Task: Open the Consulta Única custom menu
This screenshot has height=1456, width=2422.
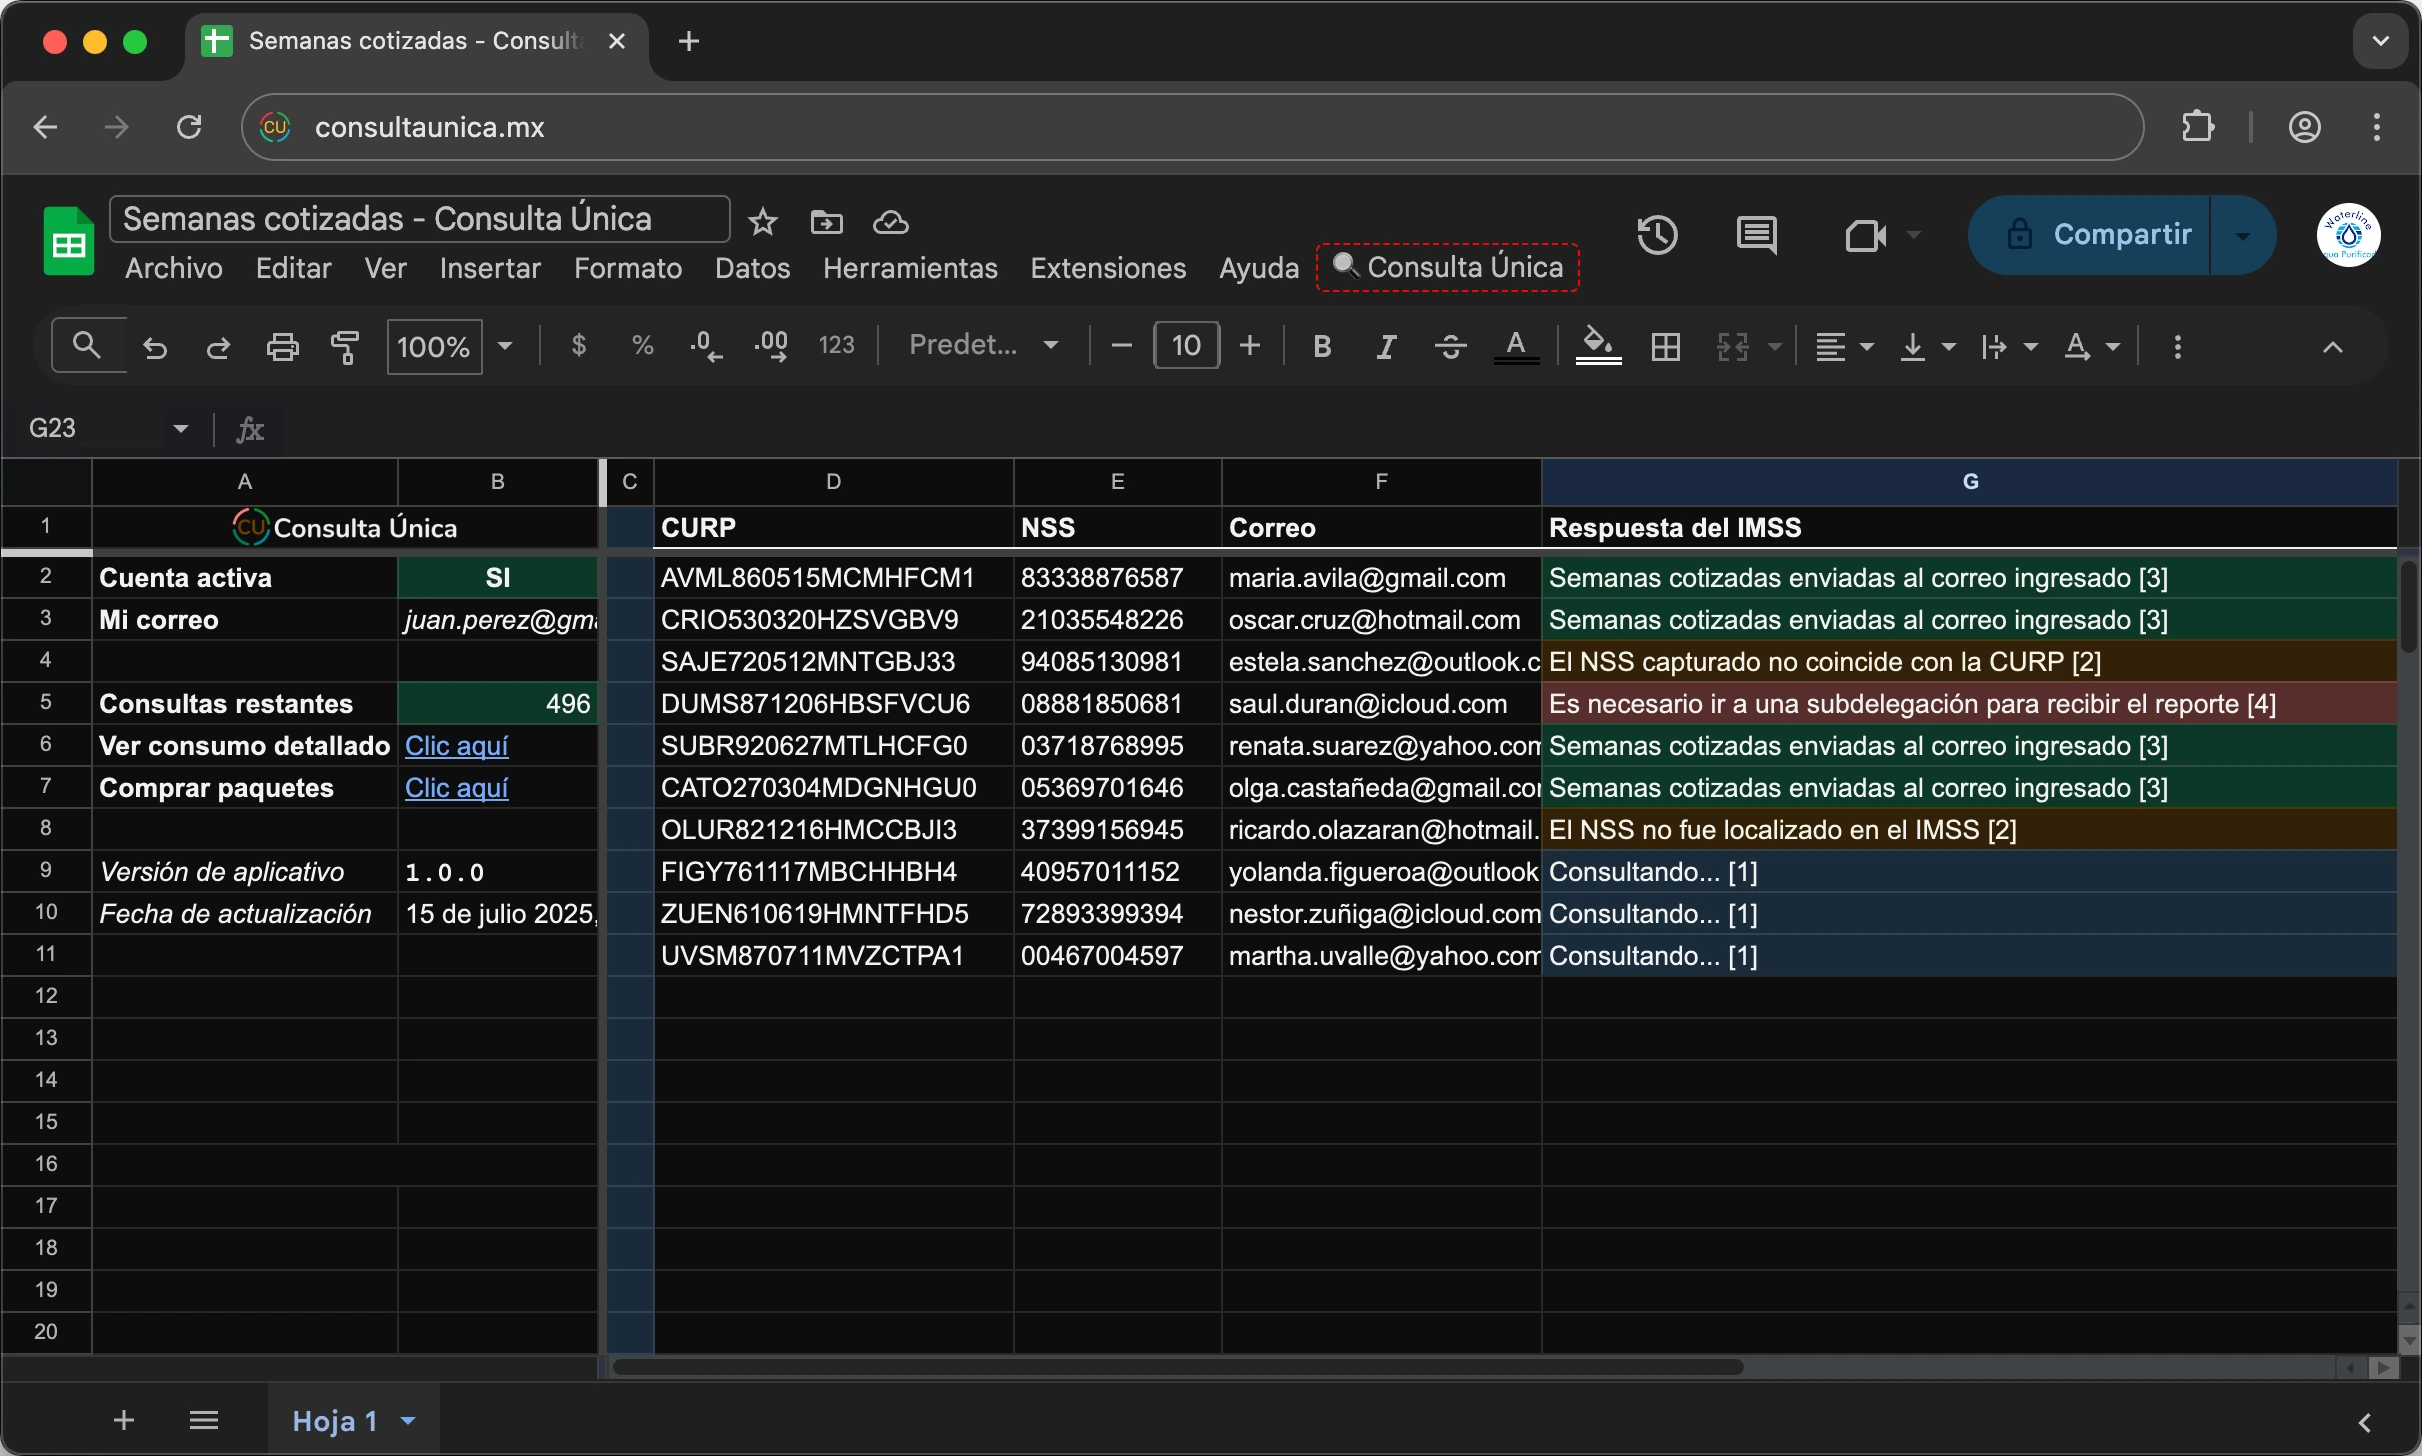Action: [x=1448, y=267]
